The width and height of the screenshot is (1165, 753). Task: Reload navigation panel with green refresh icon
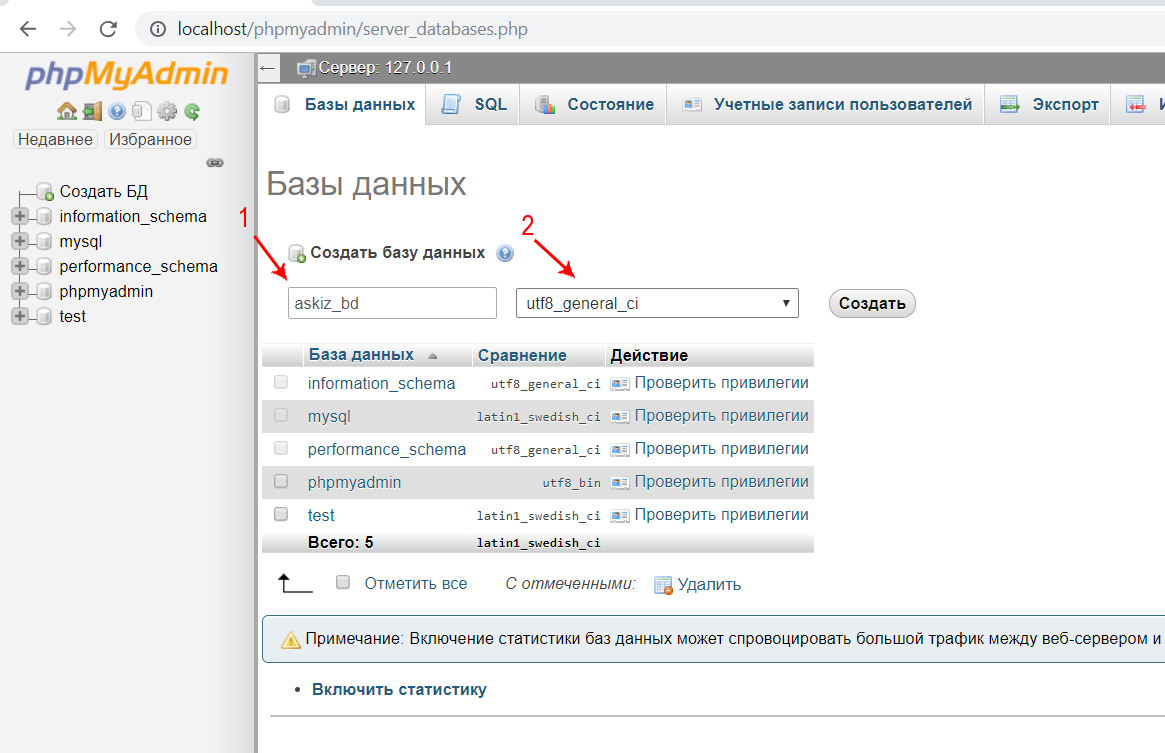point(192,111)
